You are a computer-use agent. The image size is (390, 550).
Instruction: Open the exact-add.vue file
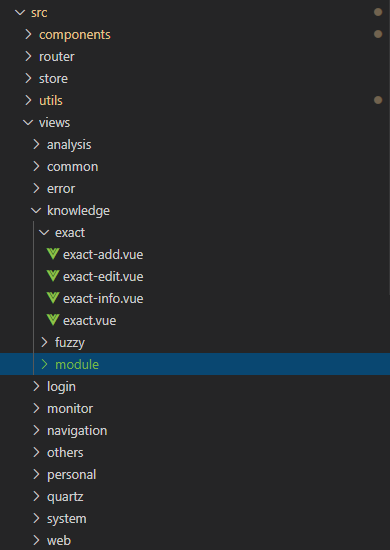(103, 254)
